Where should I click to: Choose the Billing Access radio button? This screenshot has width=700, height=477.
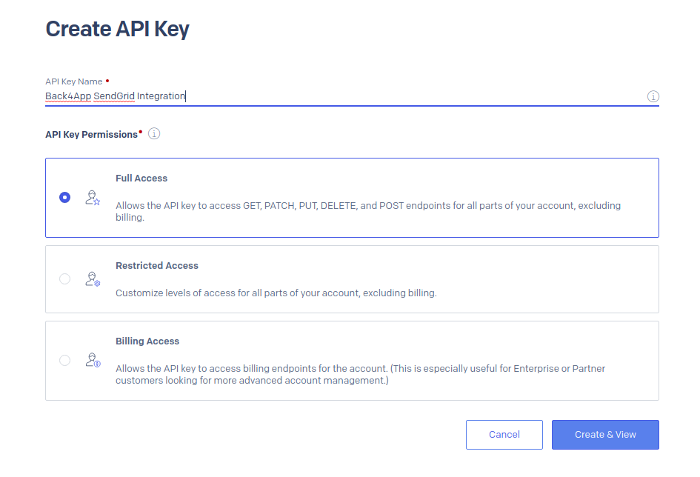[65, 360]
